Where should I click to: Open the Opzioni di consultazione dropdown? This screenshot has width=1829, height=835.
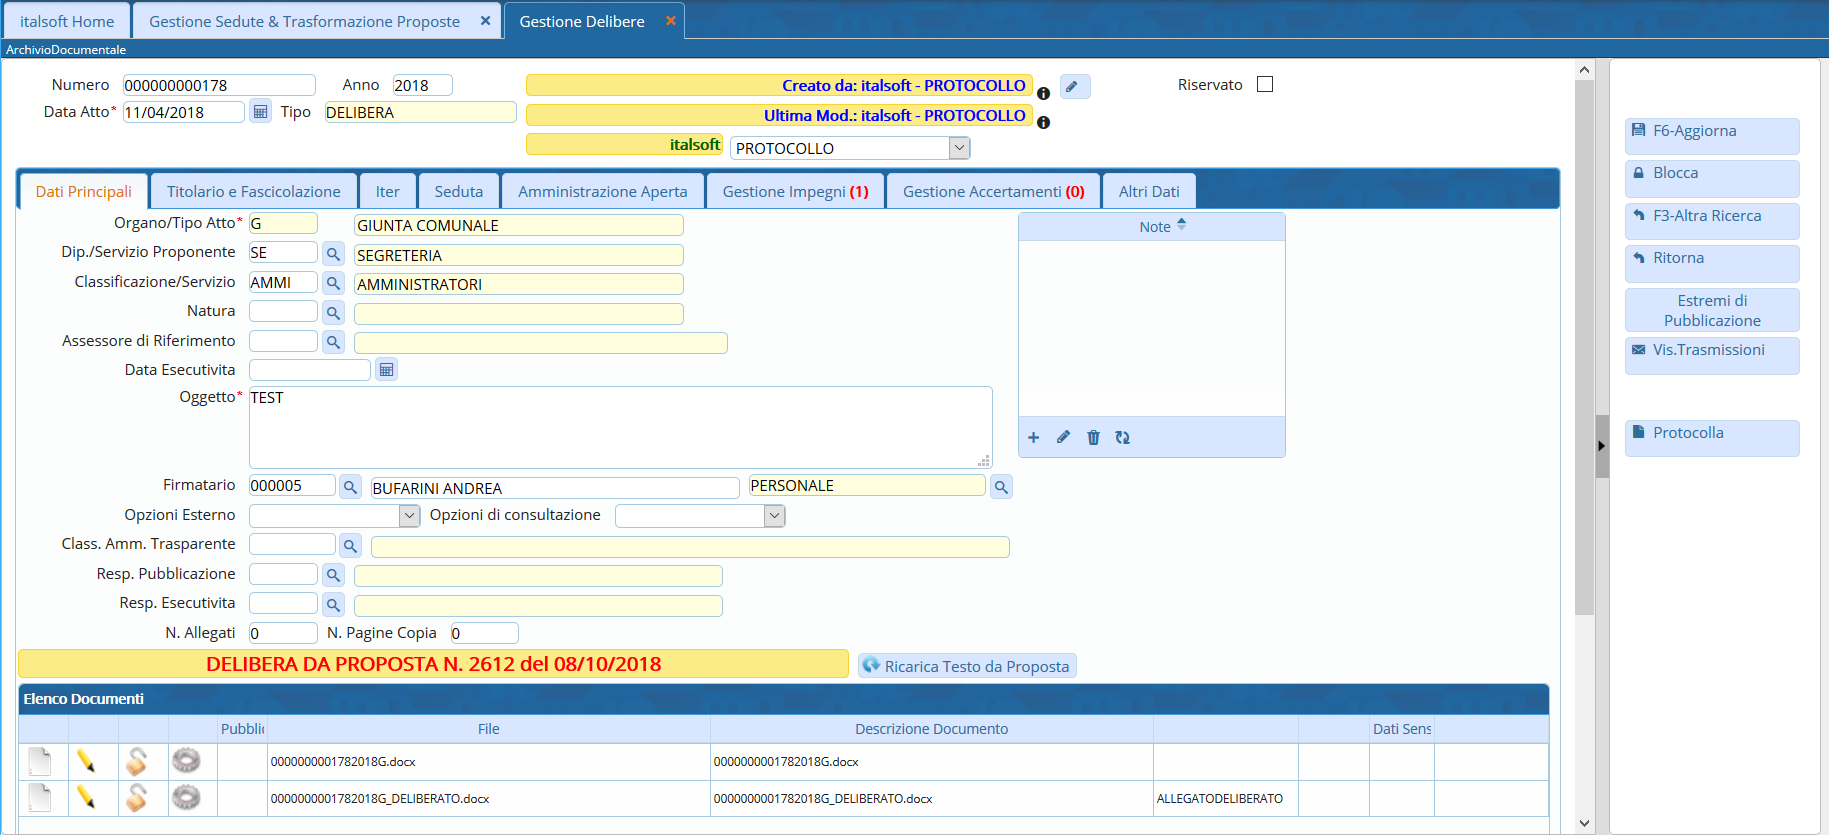coord(774,516)
